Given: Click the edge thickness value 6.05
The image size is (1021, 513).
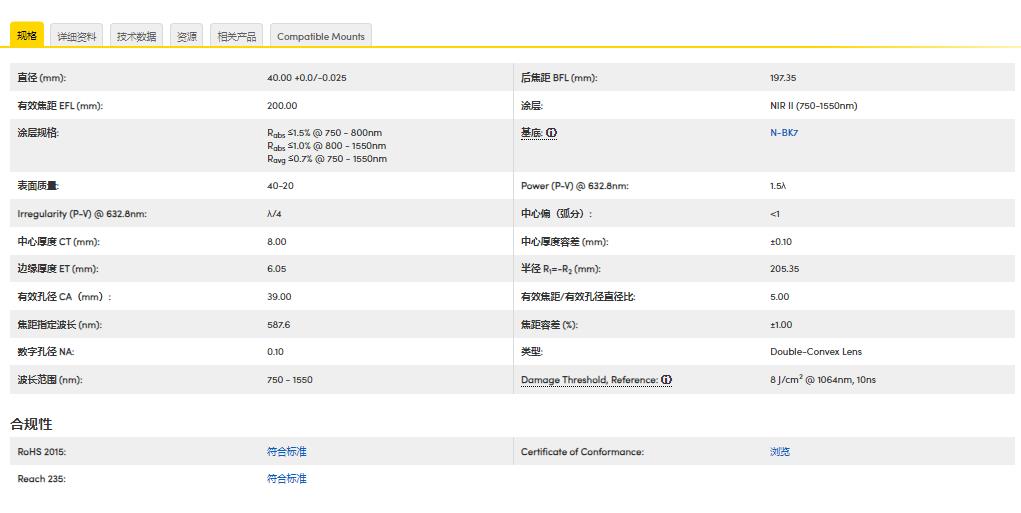Looking at the screenshot, I should coord(277,268).
